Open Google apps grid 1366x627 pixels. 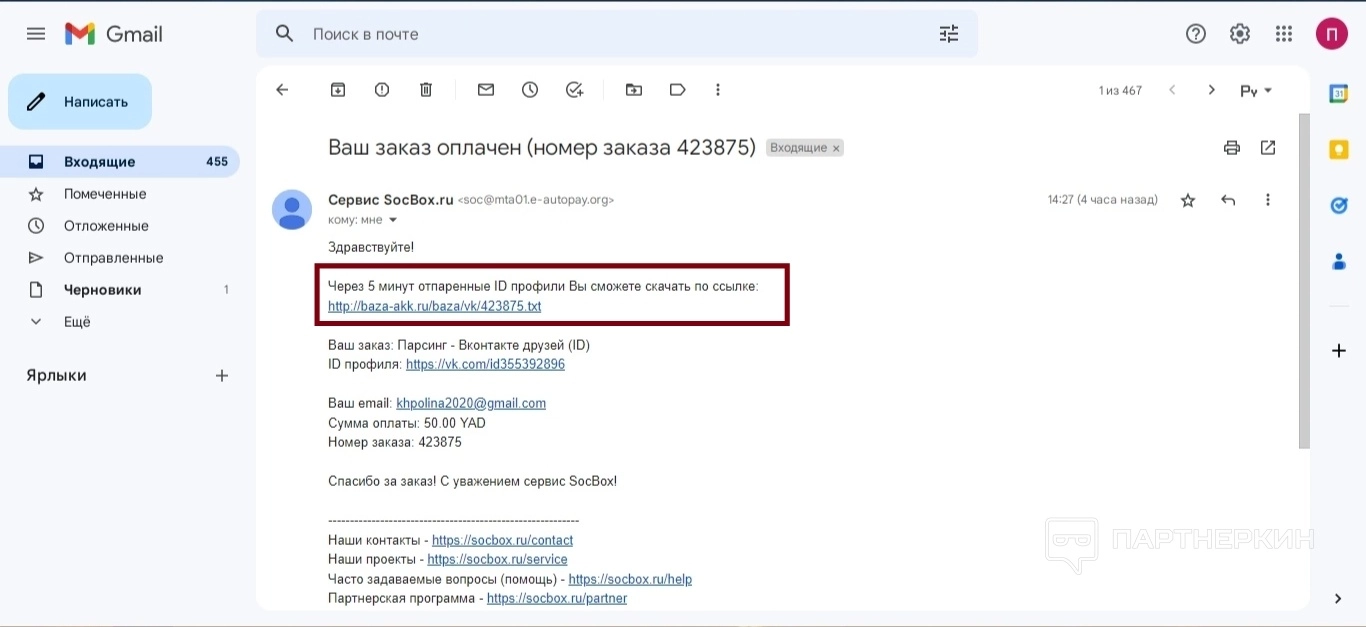pos(1284,34)
